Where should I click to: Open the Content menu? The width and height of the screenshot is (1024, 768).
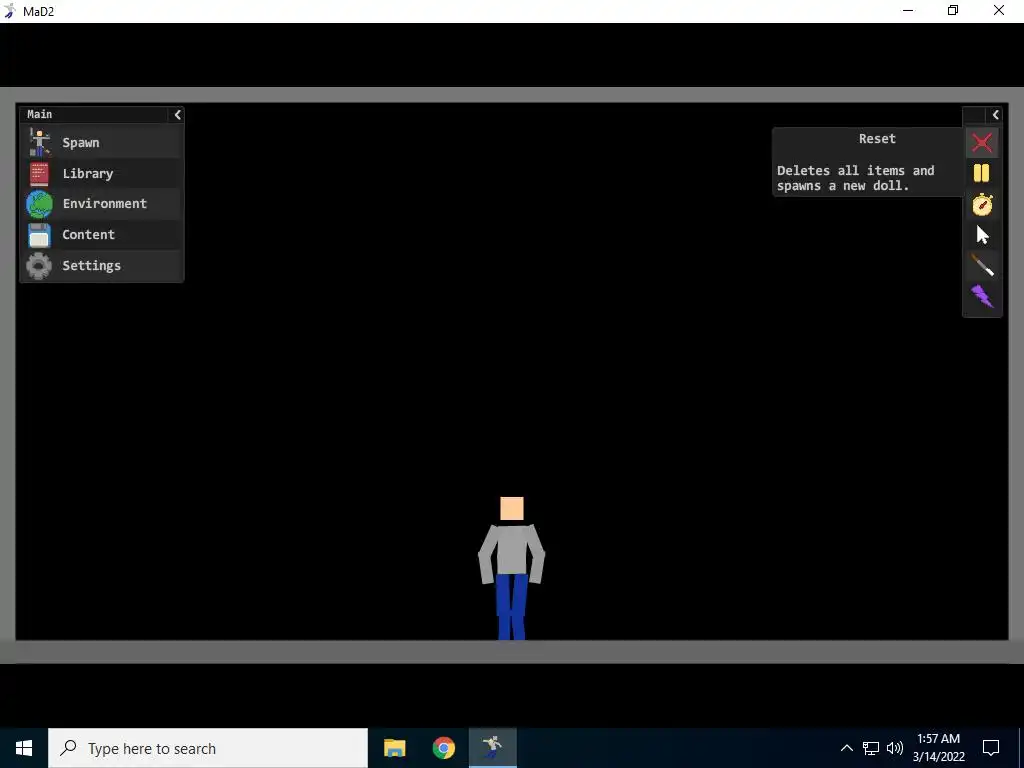102,234
